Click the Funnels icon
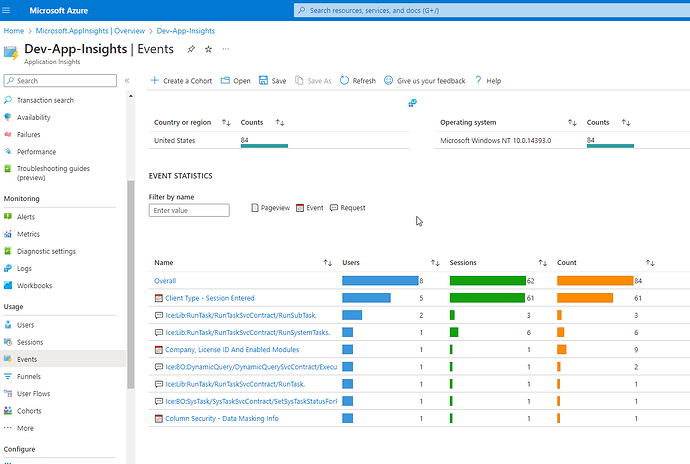Image resolution: width=690 pixels, height=464 pixels. coord(7,376)
